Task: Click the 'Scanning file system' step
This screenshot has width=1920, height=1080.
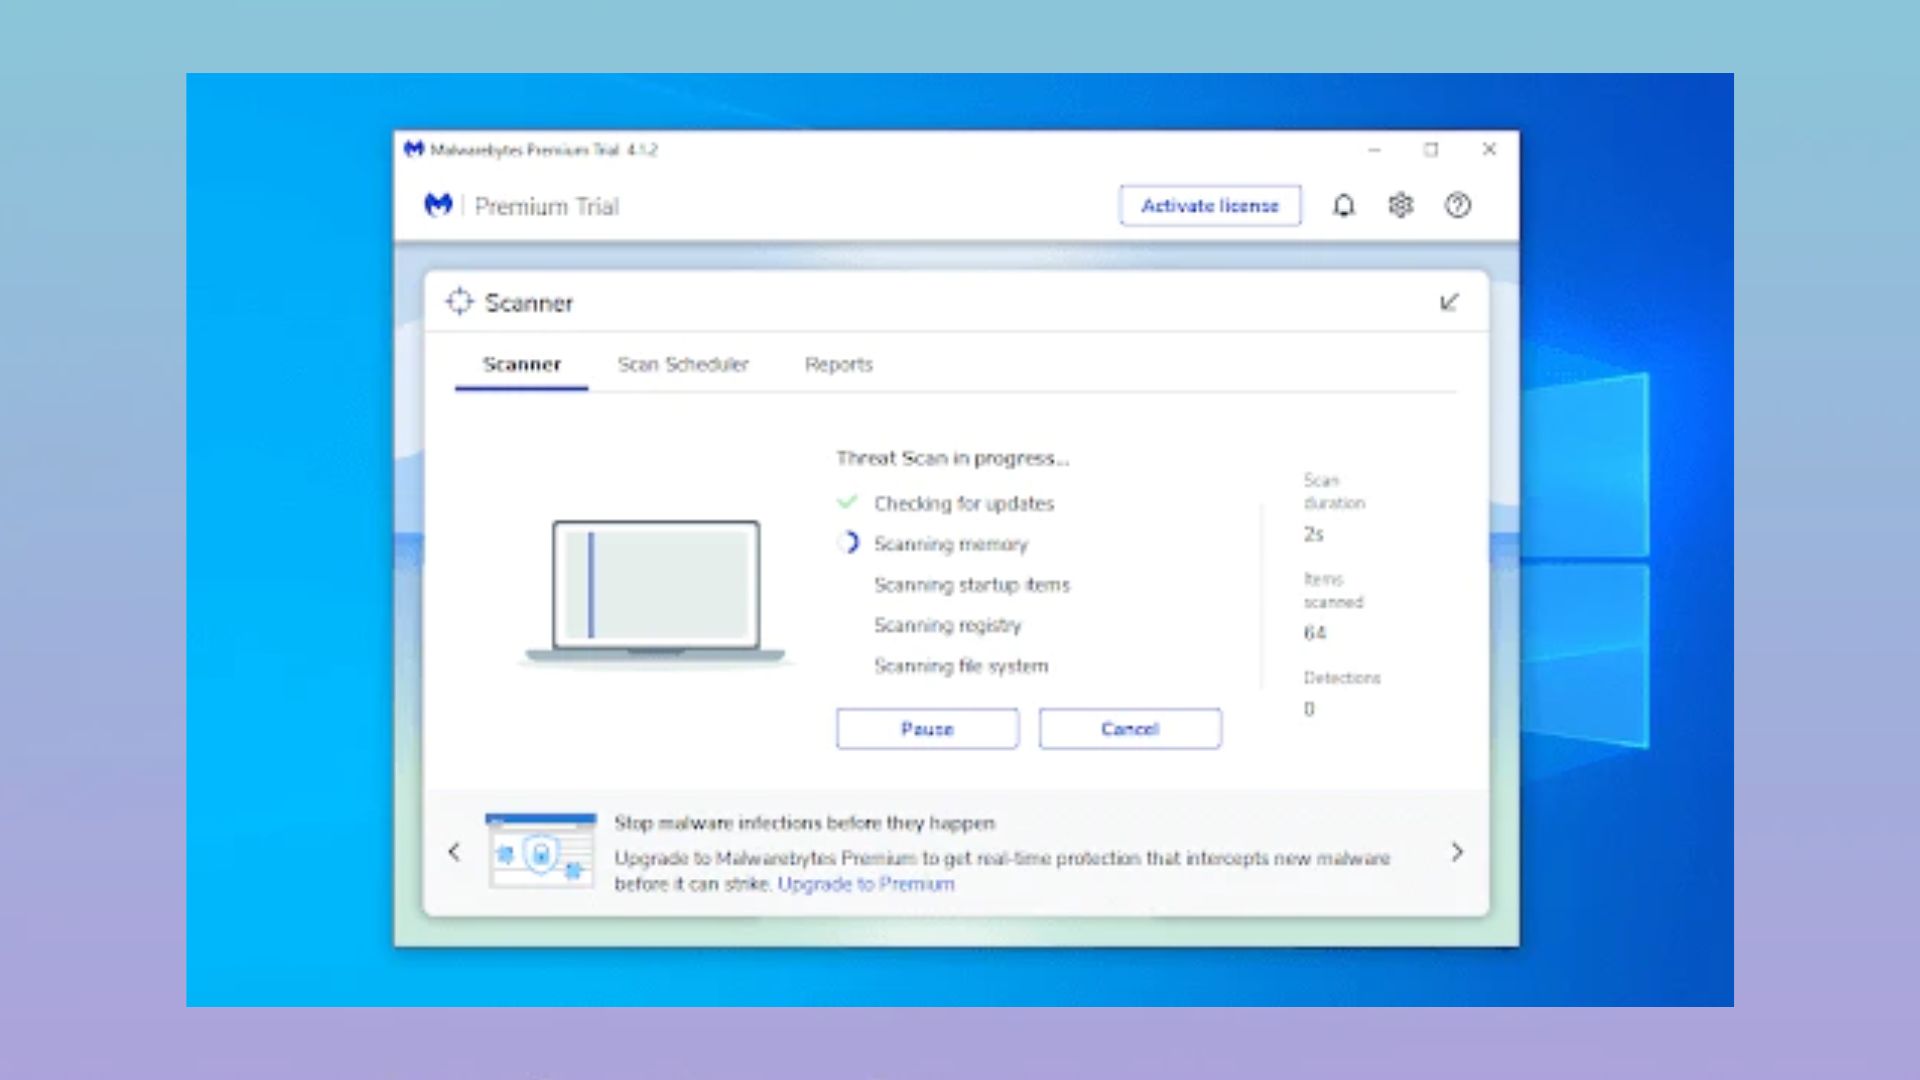Action: (961, 666)
